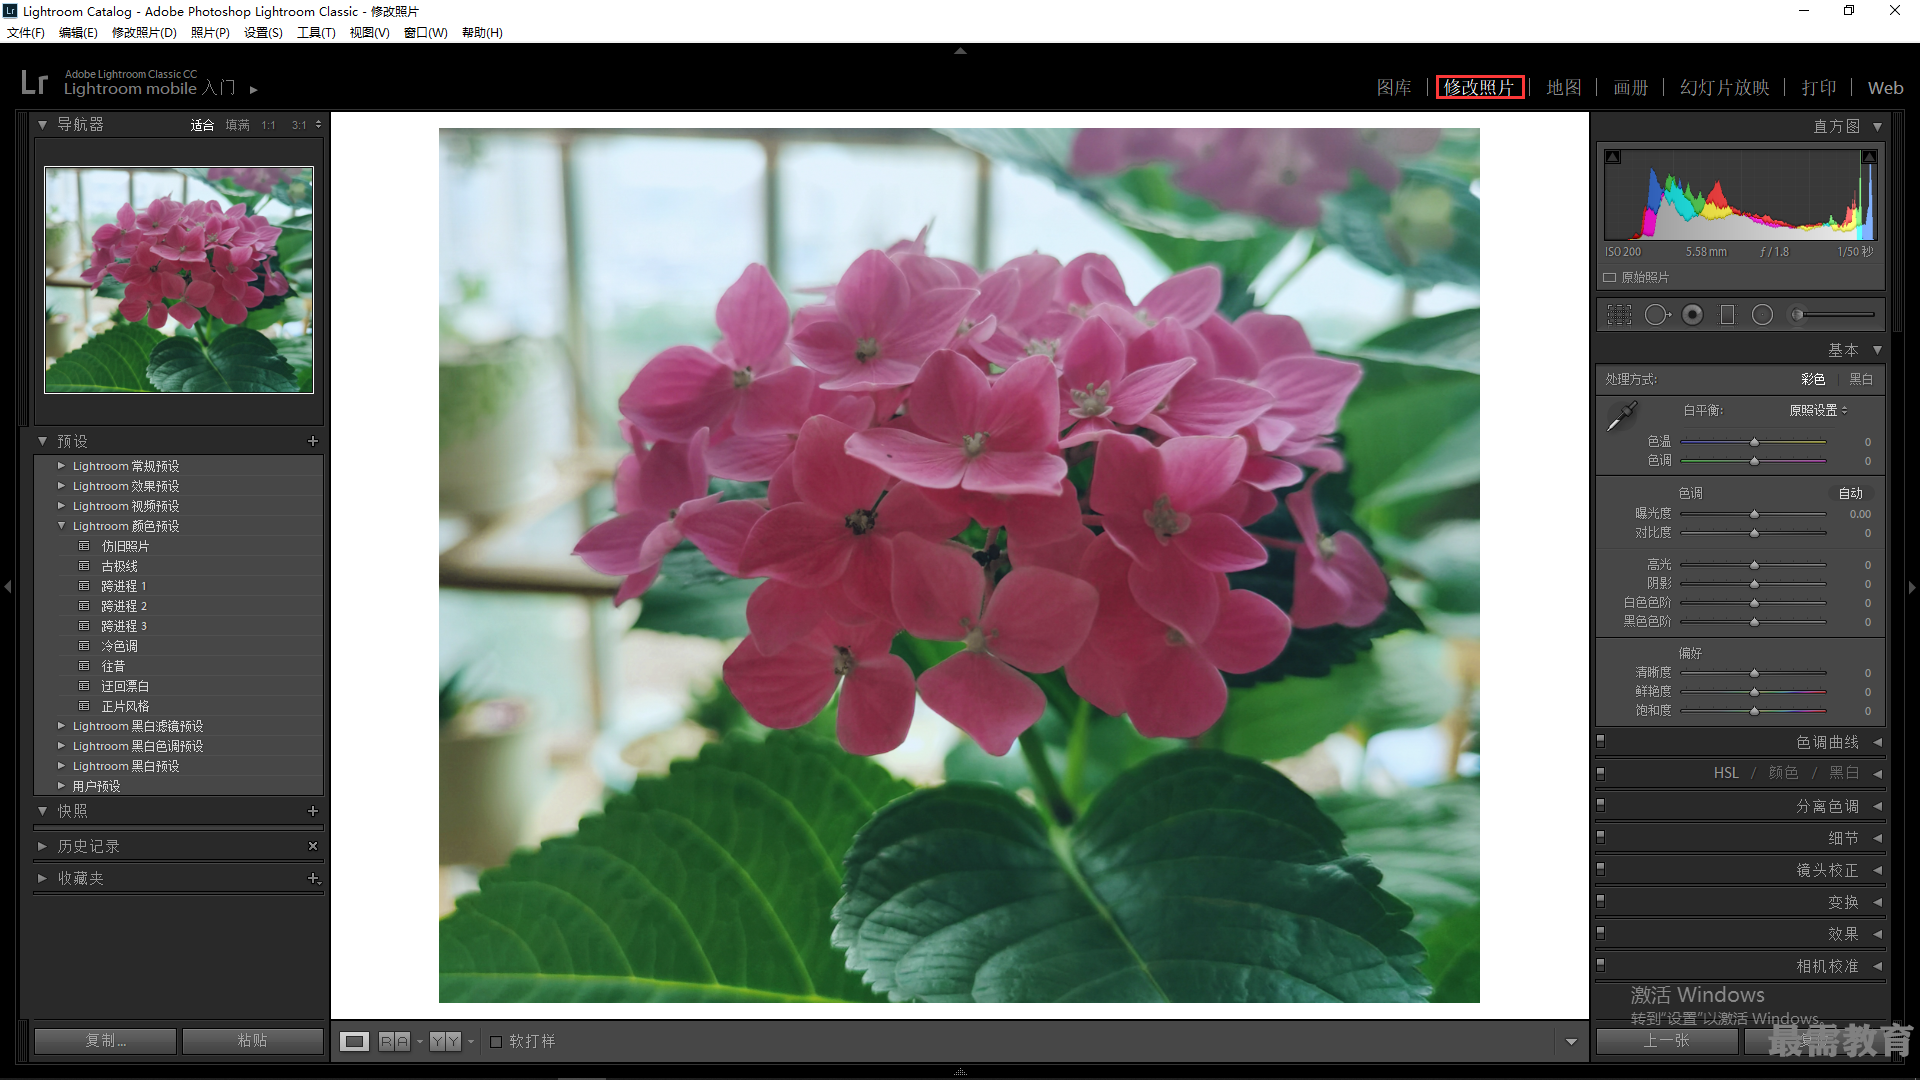
Task: Open the toolbar content dropdown arrow
Action: [1571, 1042]
